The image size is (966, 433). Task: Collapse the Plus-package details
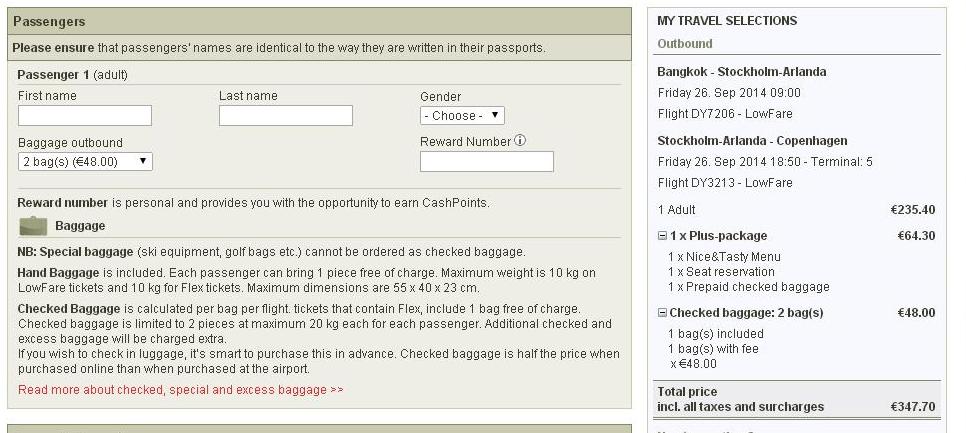click(x=662, y=236)
